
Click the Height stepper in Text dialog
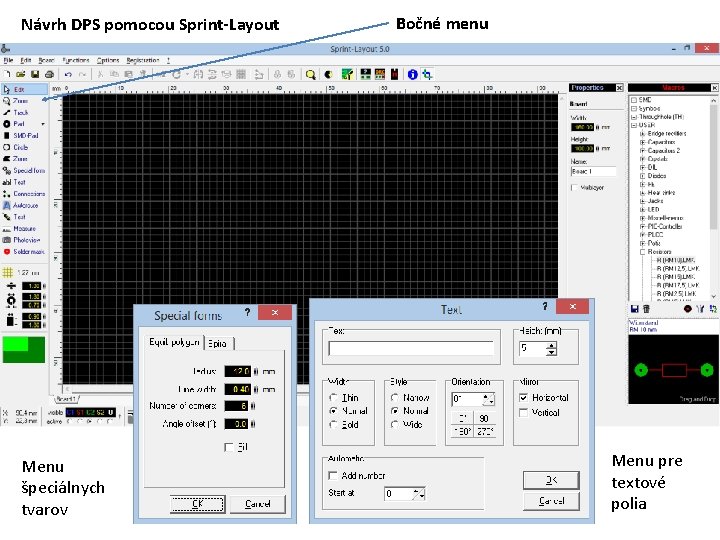click(551, 349)
